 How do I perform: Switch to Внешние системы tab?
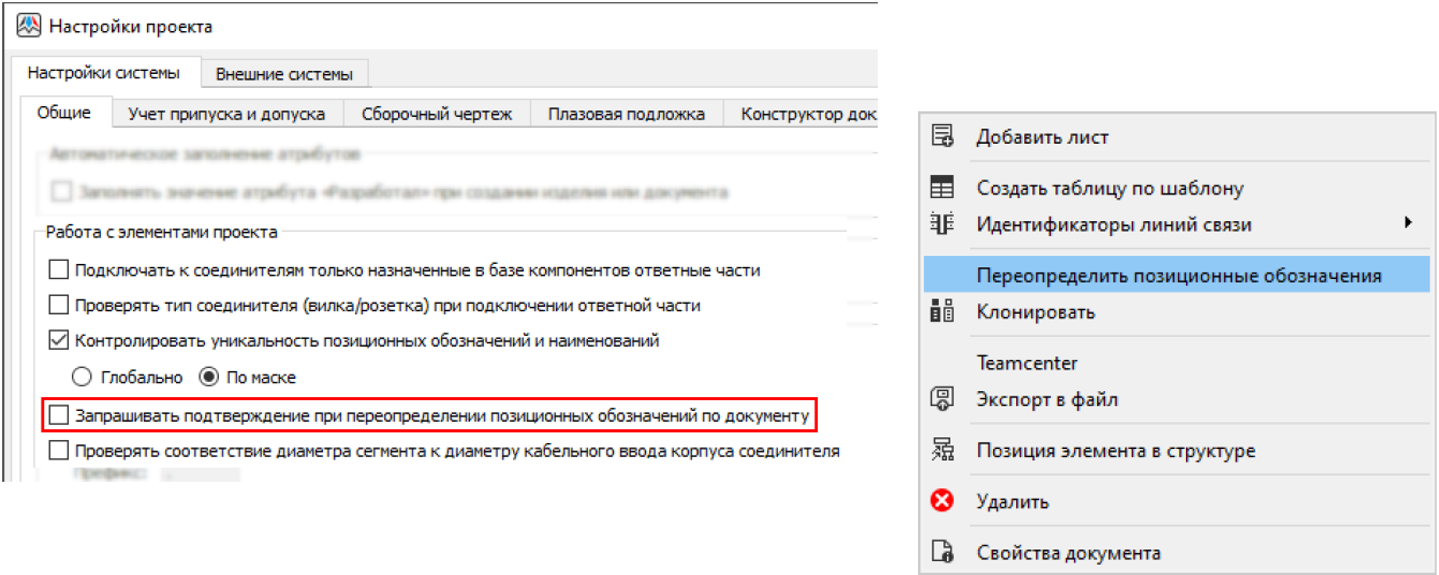click(x=284, y=74)
